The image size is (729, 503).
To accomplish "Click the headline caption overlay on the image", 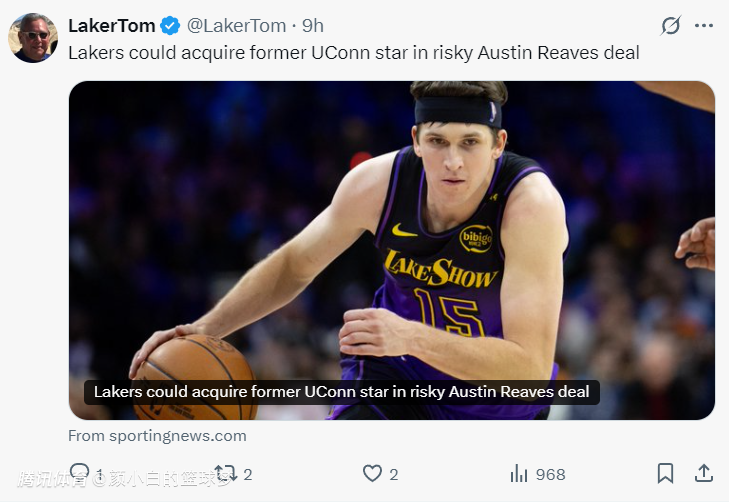I will 341,392.
